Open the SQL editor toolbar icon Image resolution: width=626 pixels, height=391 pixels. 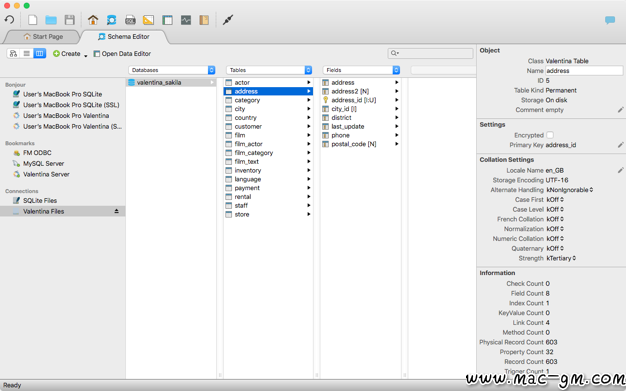coord(130,20)
